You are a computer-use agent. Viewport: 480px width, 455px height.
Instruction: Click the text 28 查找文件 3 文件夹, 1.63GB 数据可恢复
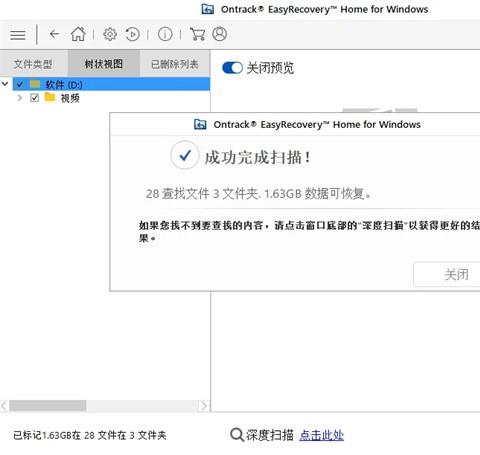[x=259, y=193]
